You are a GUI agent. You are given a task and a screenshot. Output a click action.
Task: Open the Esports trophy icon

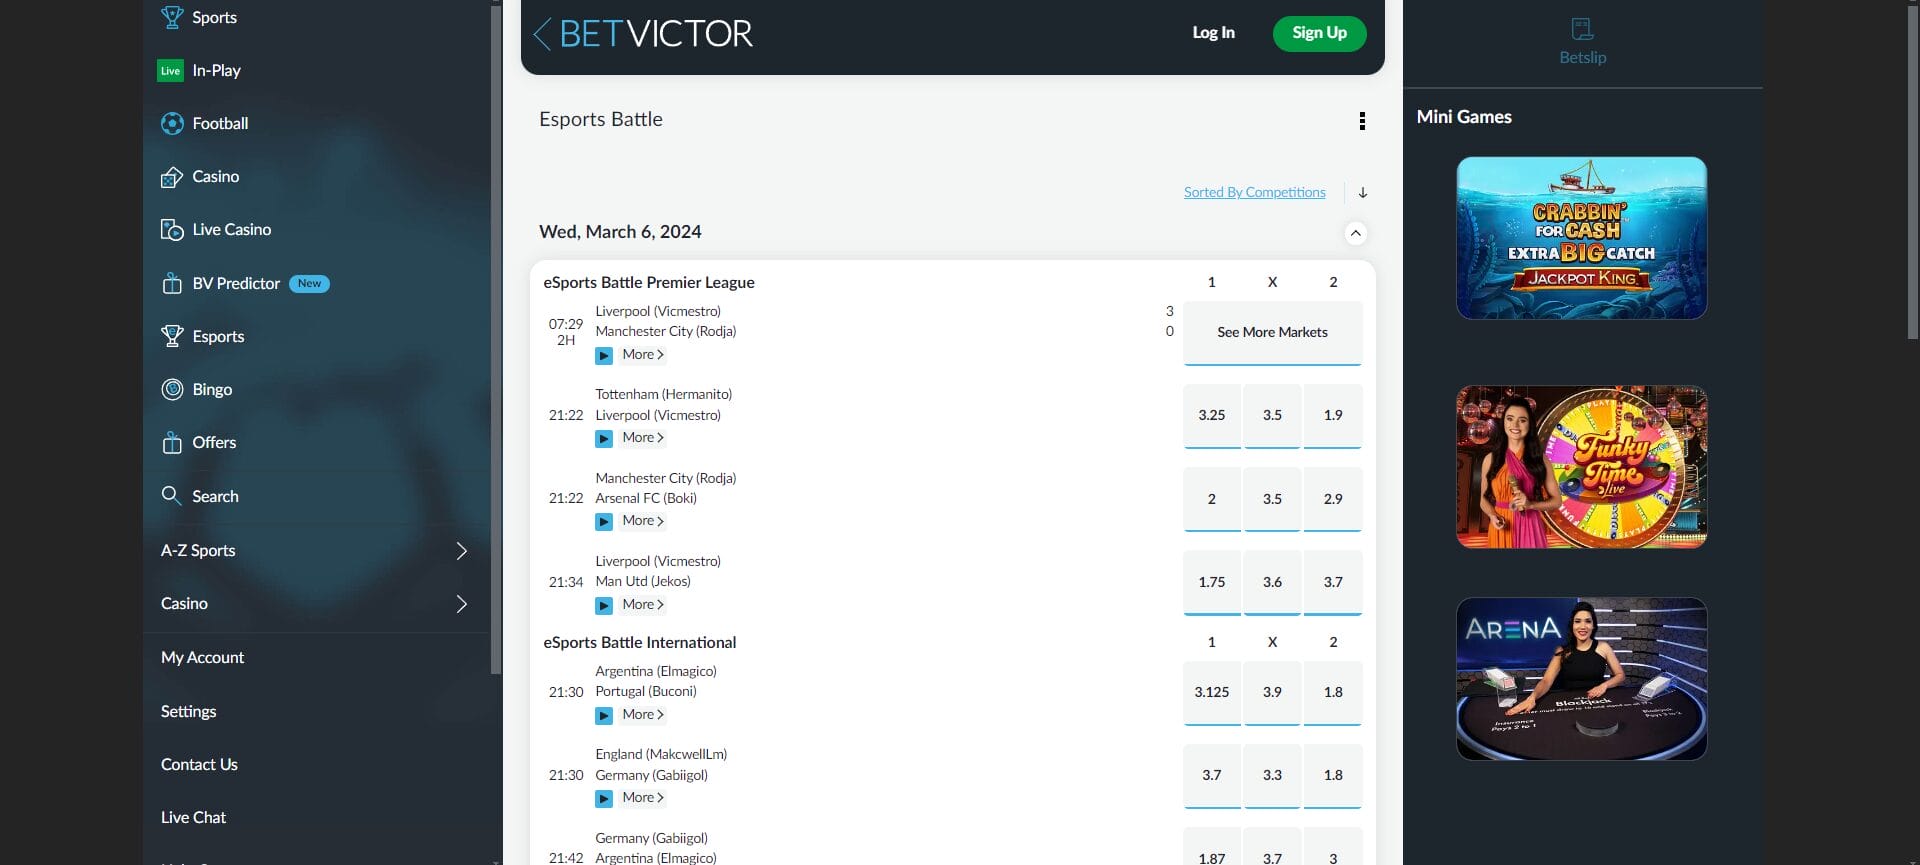(x=171, y=336)
